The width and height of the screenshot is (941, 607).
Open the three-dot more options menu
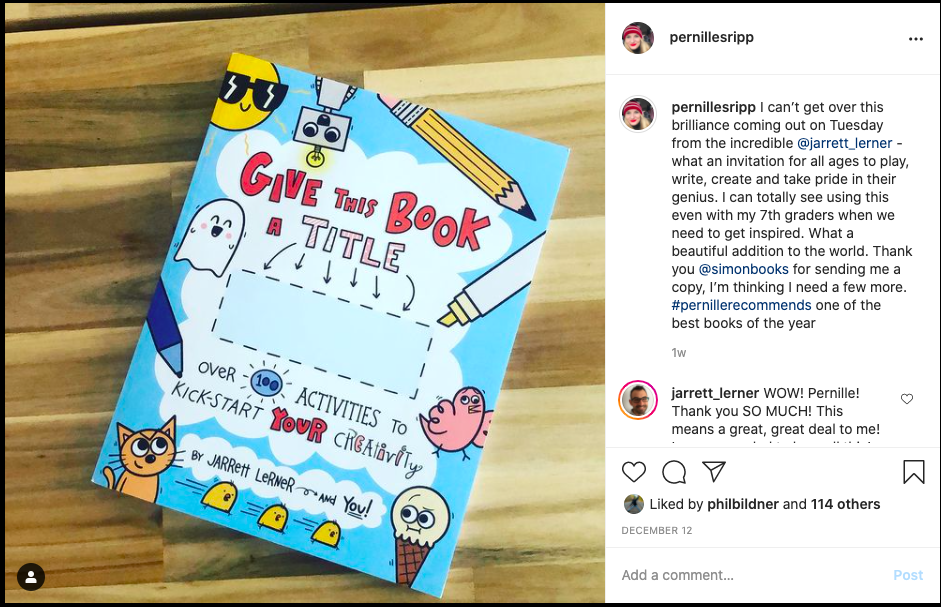(x=915, y=39)
